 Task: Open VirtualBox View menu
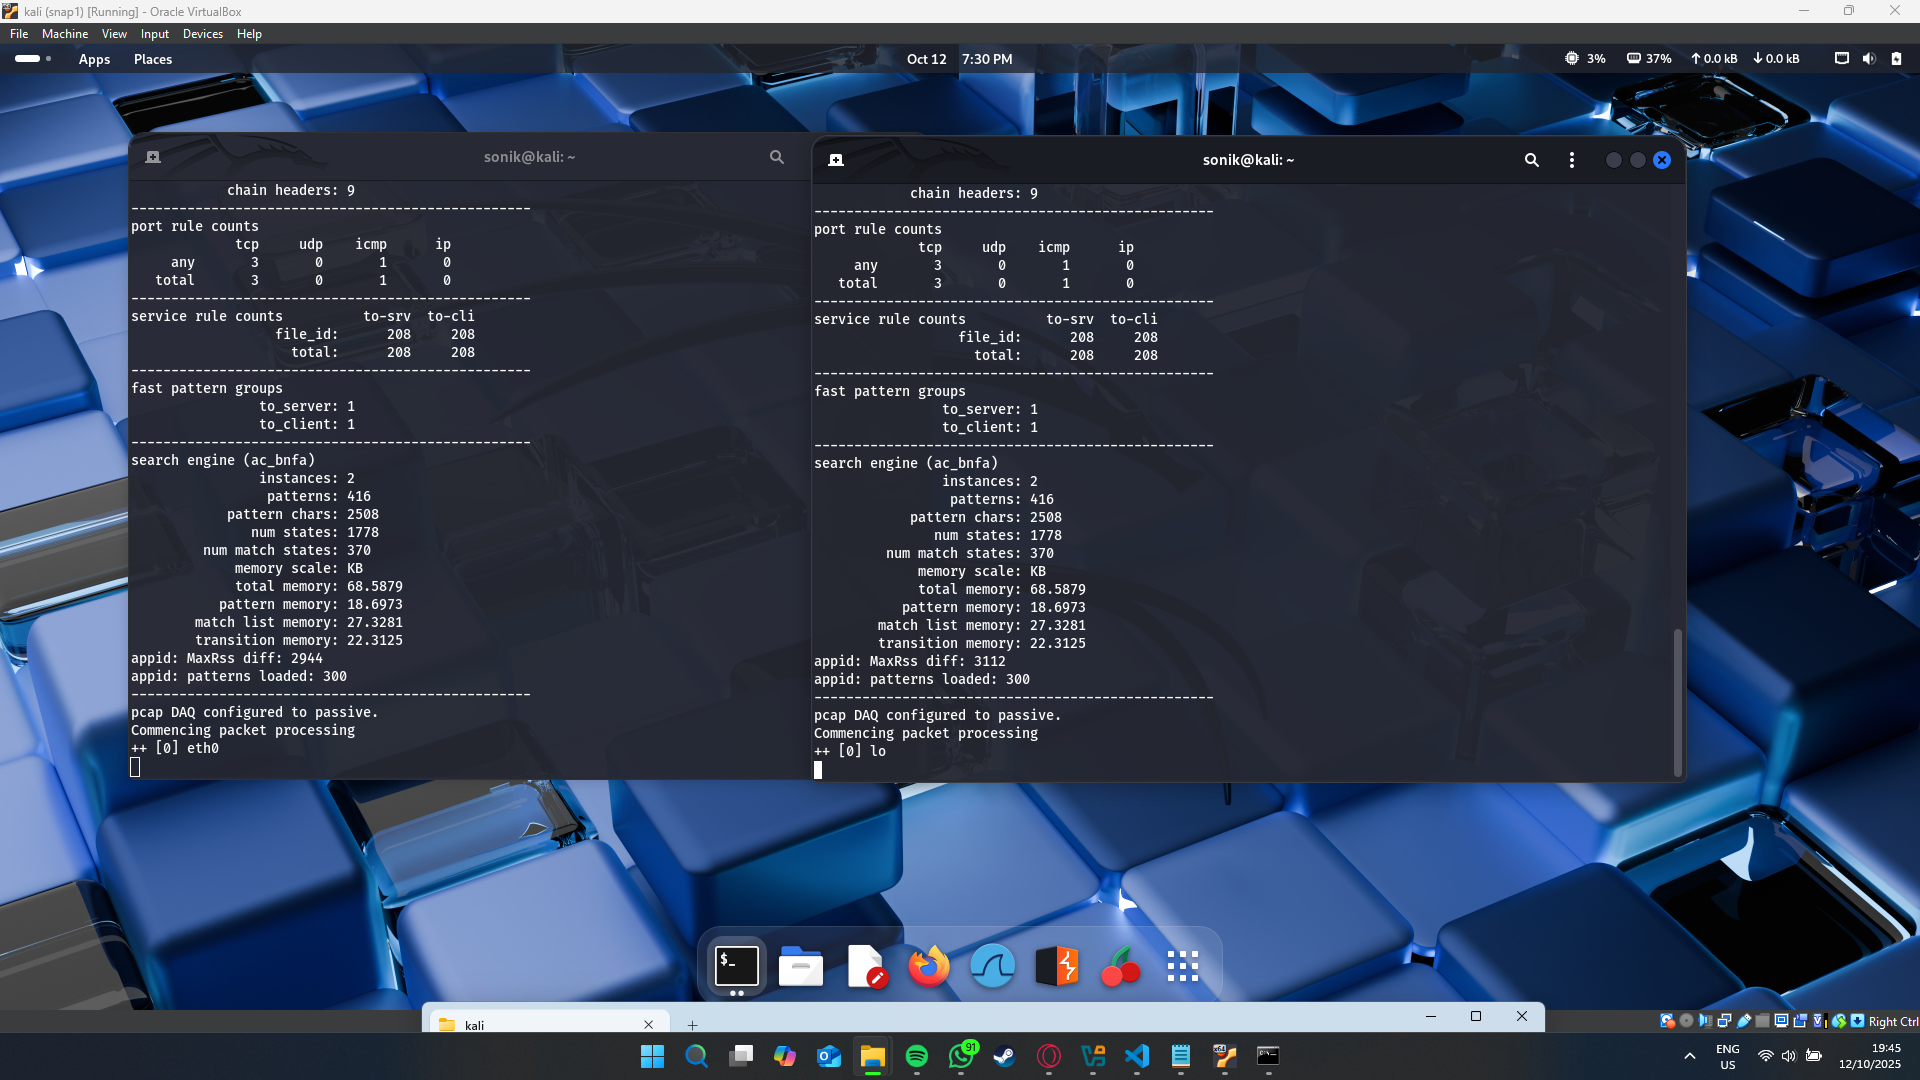tap(114, 34)
